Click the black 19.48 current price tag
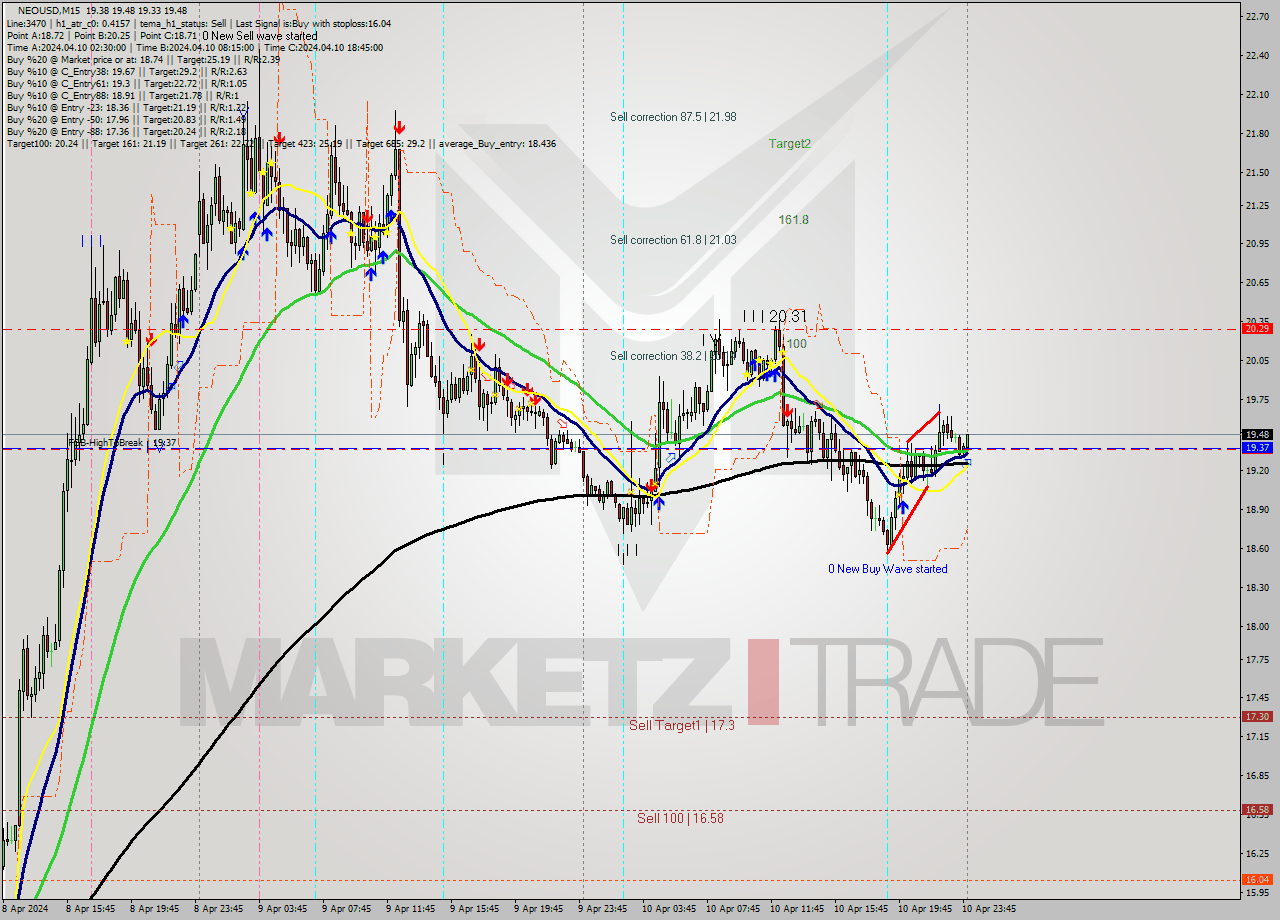Viewport: 1280px width, 920px height. click(1256, 434)
